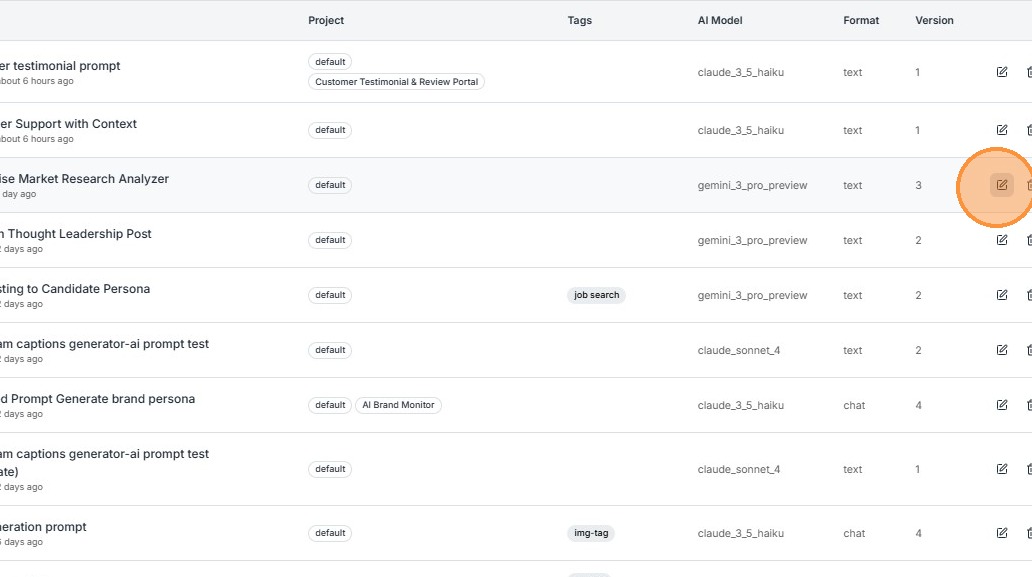Select the job search tag
Screen dimensions: 1032x577
tap(597, 295)
